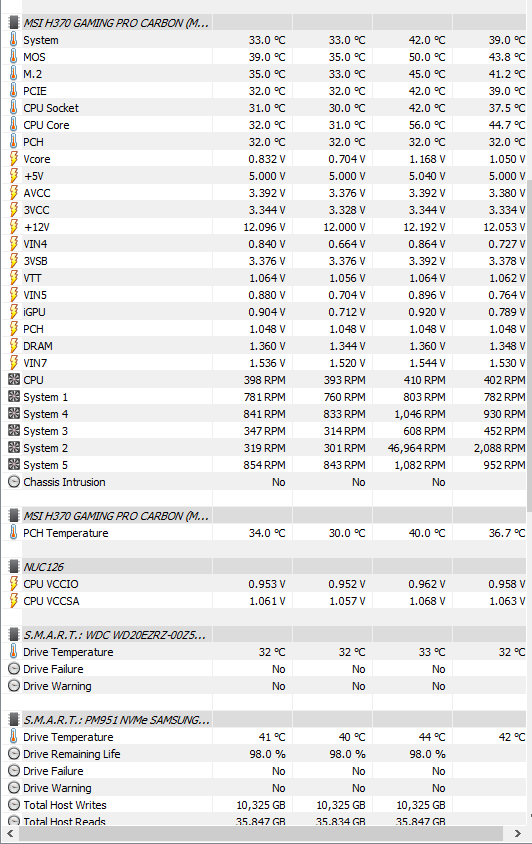Select the CPU VCCIO bolt icon
This screenshot has width=532, height=844.
13,583
